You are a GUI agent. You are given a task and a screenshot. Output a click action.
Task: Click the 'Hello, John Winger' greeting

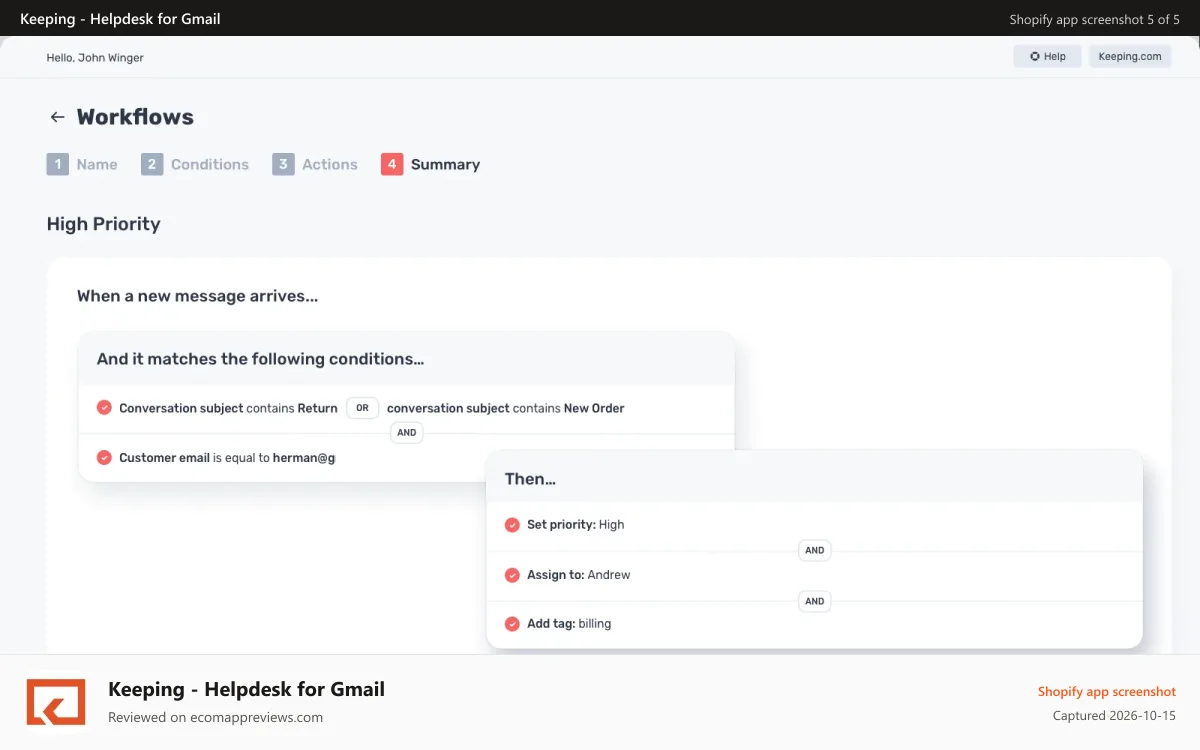95,58
